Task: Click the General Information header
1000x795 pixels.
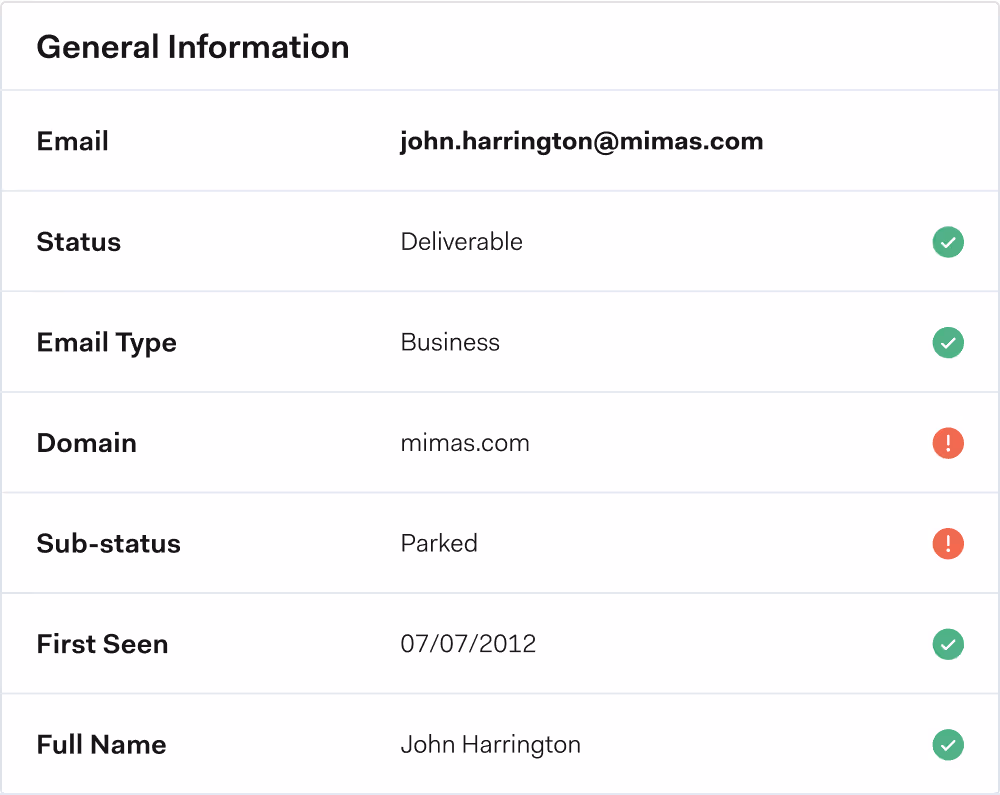Action: [x=193, y=46]
